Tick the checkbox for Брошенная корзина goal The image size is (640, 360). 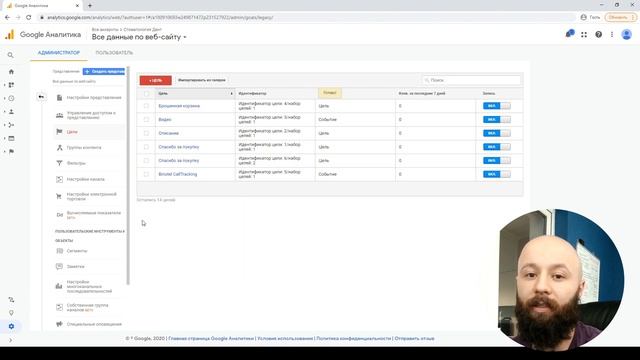(x=146, y=106)
